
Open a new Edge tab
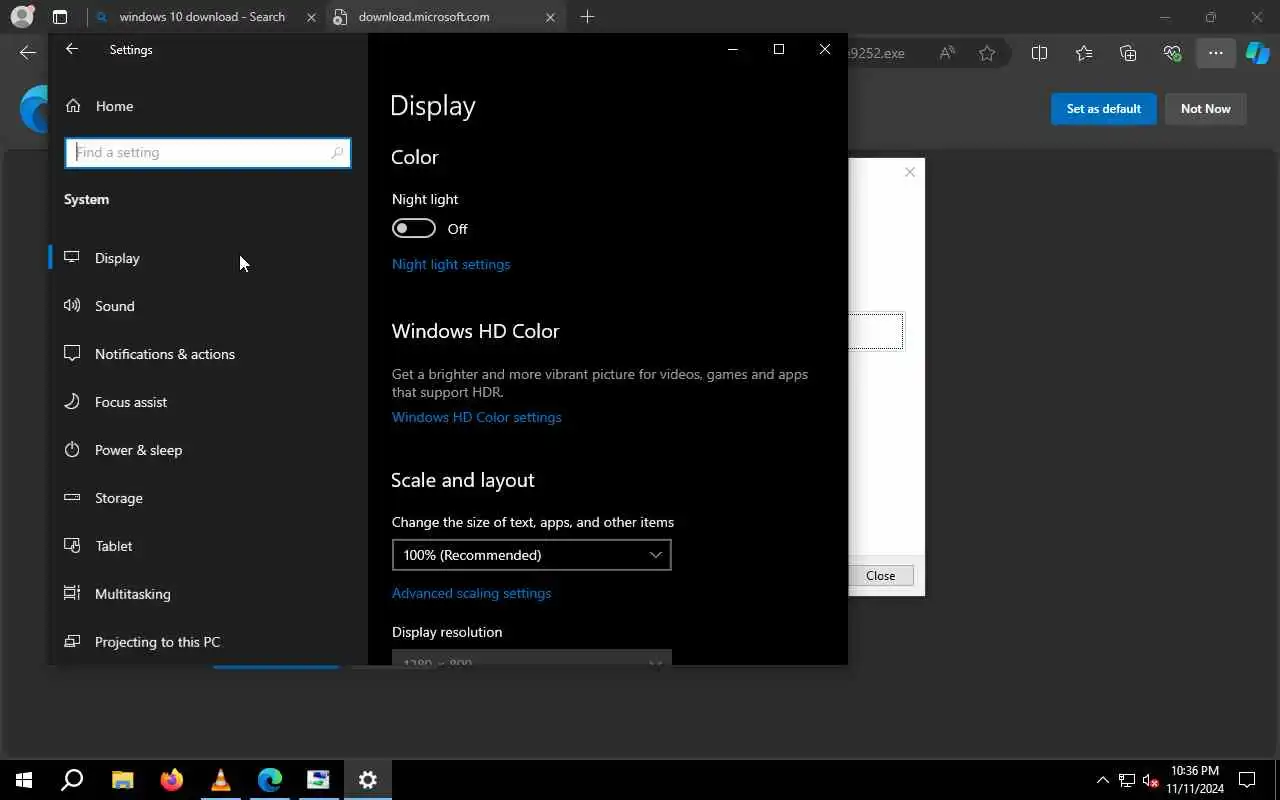pyautogui.click(x=587, y=17)
